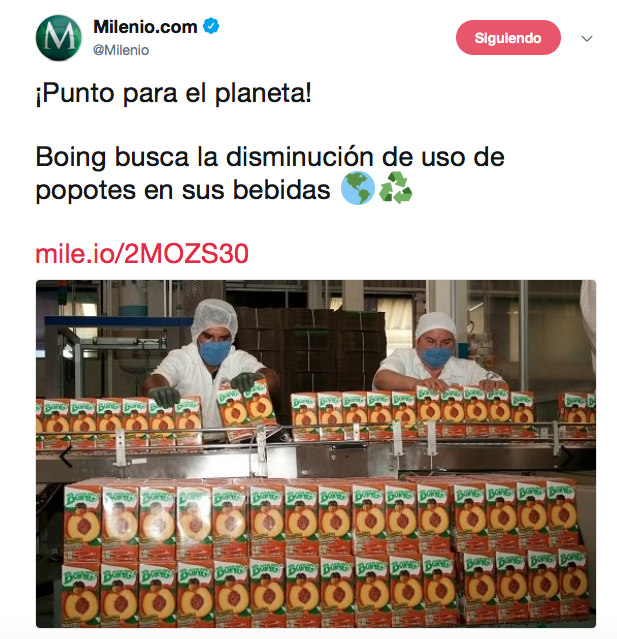Click the word Boing in tweet text
The image size is (617, 639).
[71, 158]
